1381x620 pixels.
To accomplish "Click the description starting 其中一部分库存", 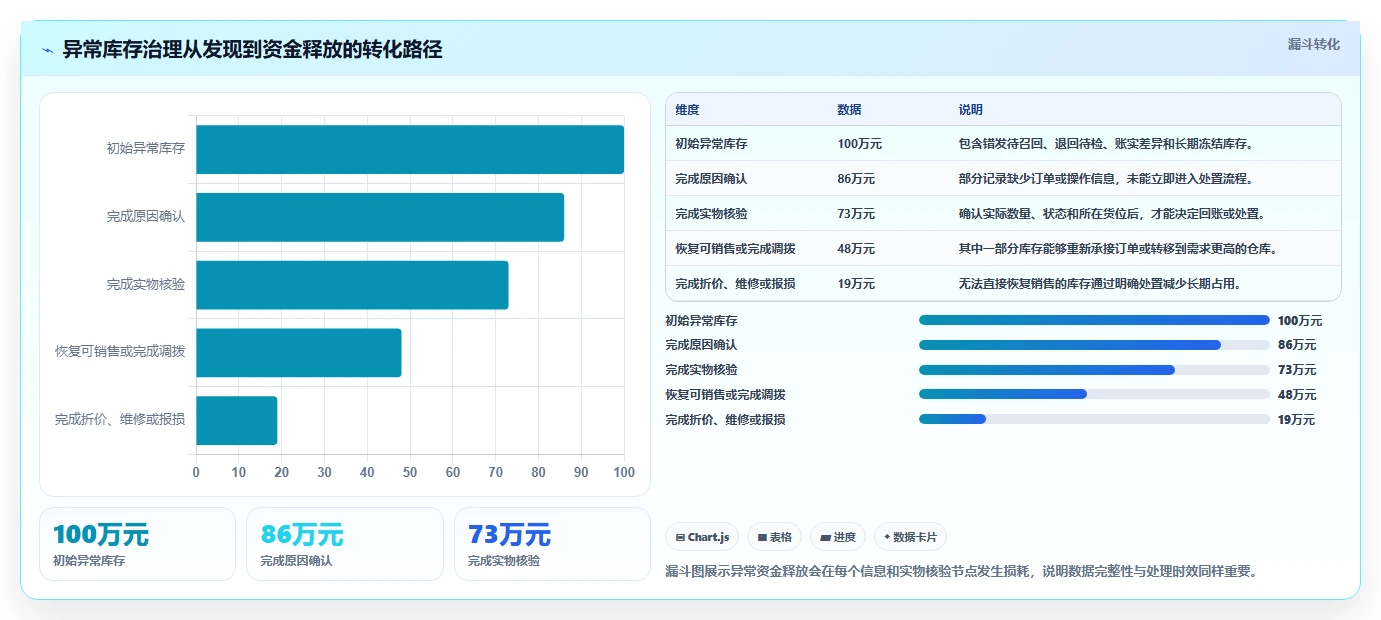I will (x=1118, y=249).
